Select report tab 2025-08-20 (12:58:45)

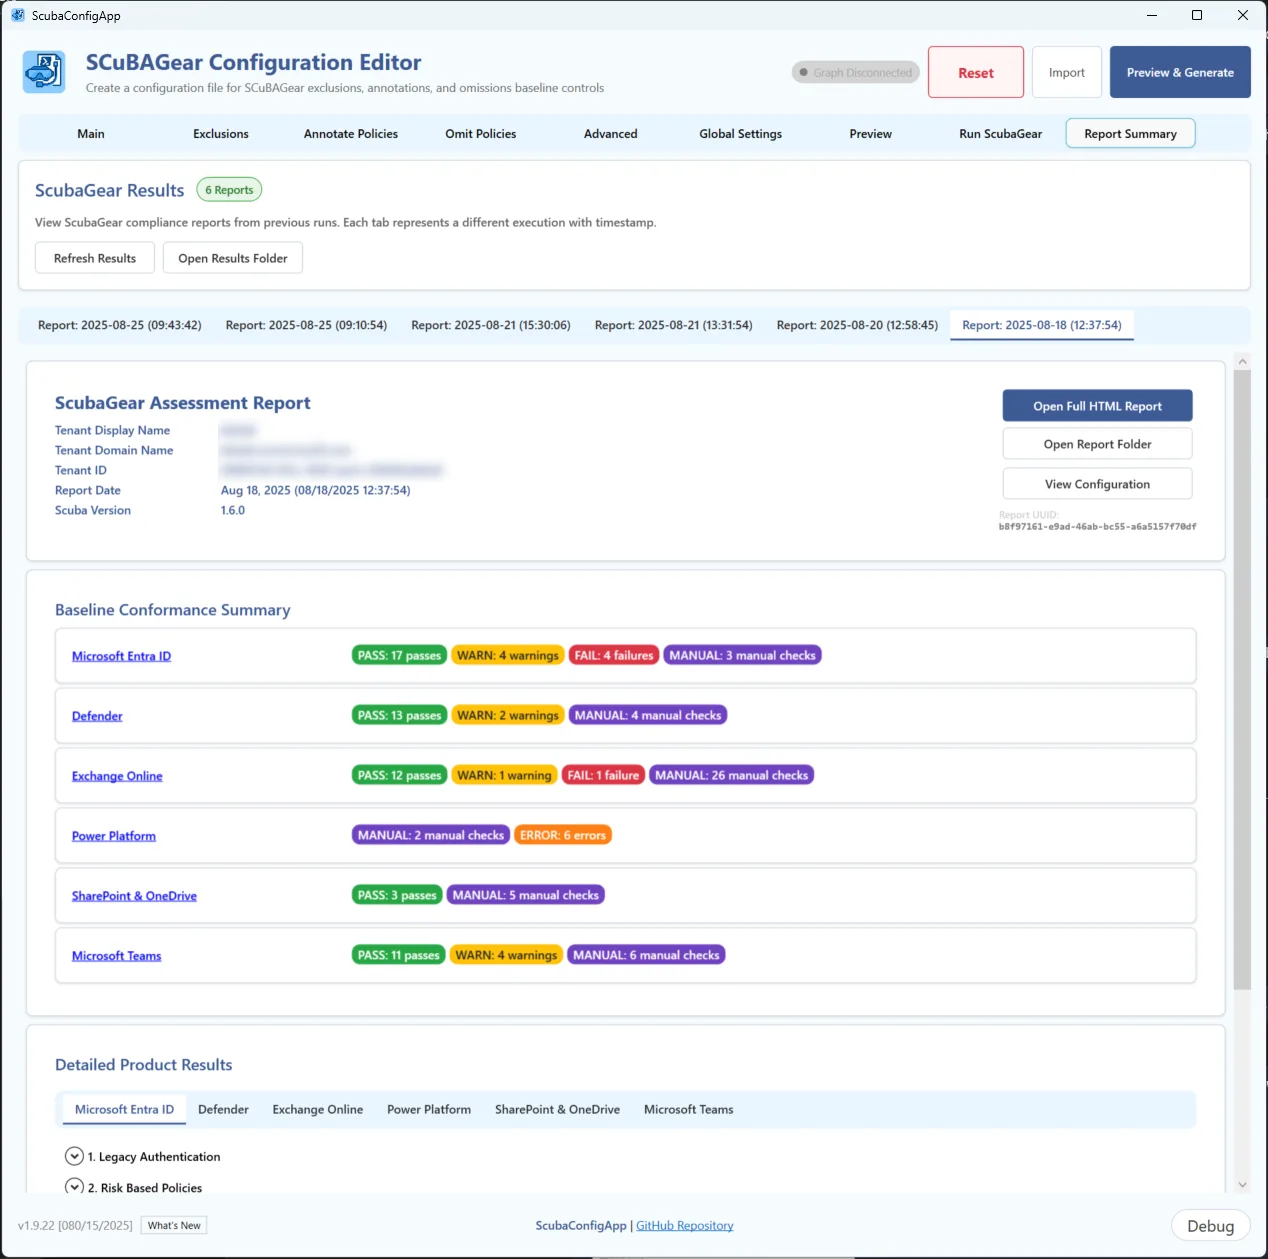point(857,325)
